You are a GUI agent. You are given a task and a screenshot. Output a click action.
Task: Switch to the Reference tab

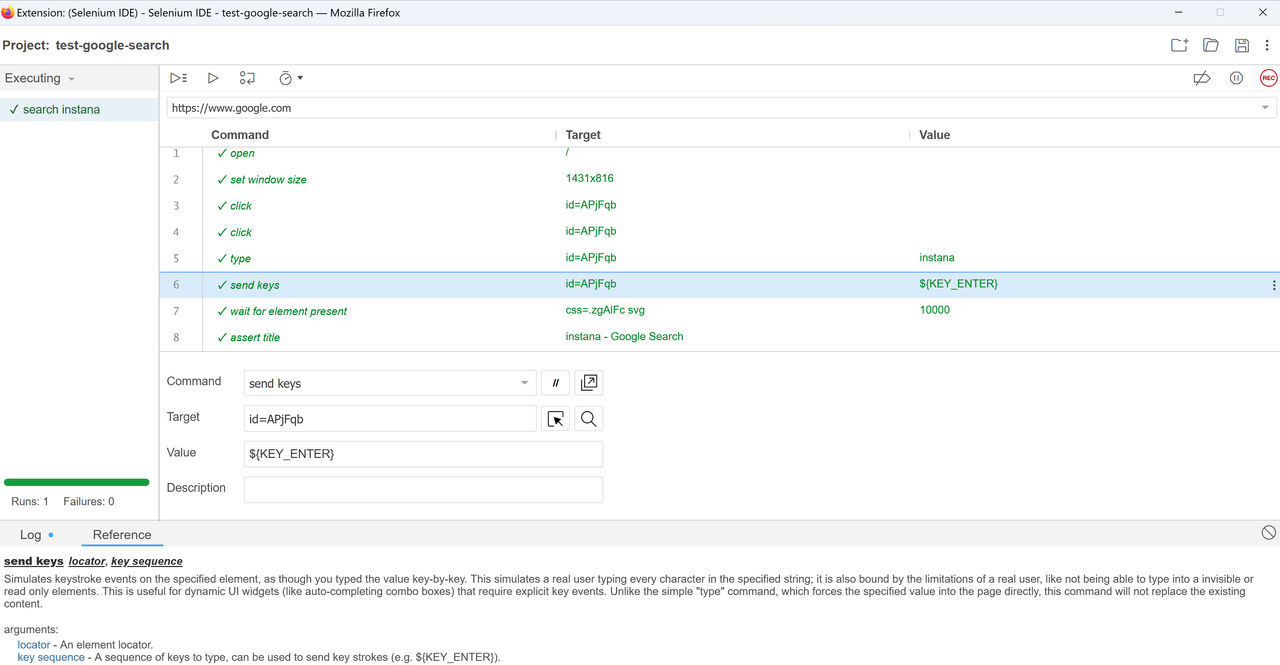122,535
